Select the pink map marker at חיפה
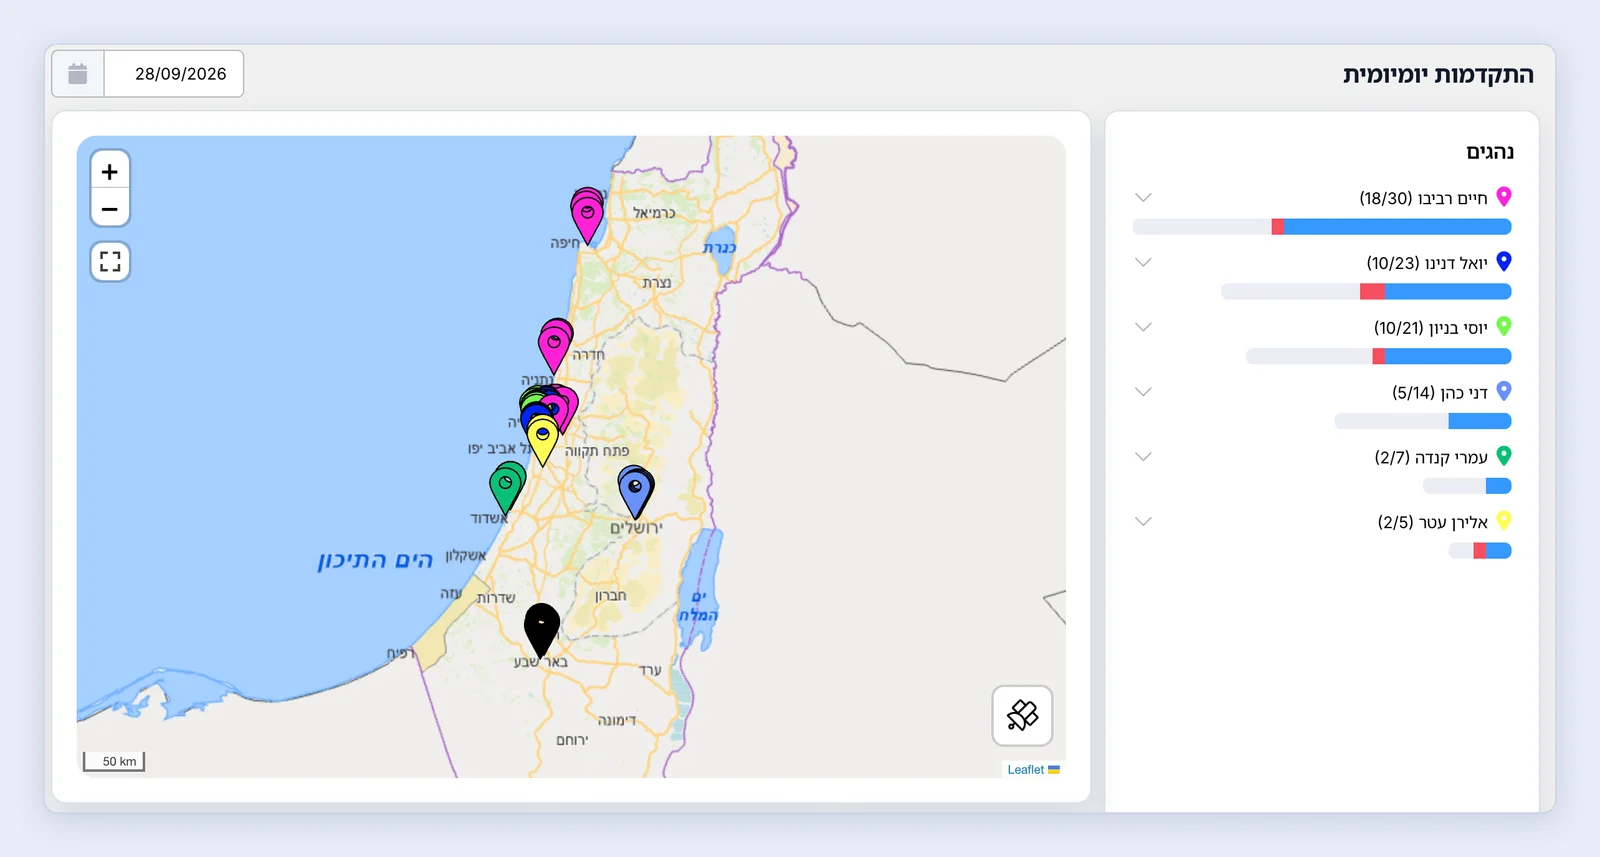Screen dimensions: 1600x857 (x=587, y=220)
